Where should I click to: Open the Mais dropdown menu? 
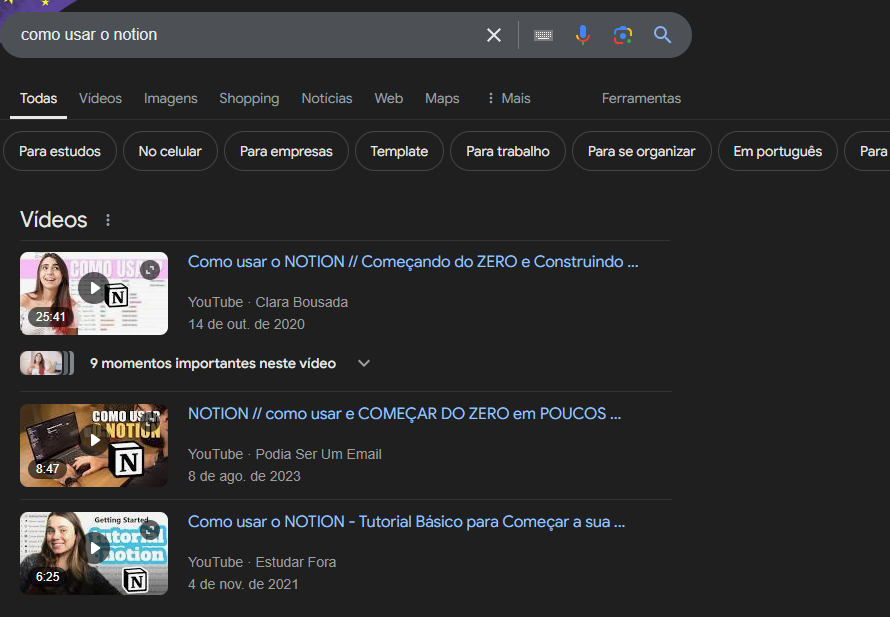tap(508, 98)
